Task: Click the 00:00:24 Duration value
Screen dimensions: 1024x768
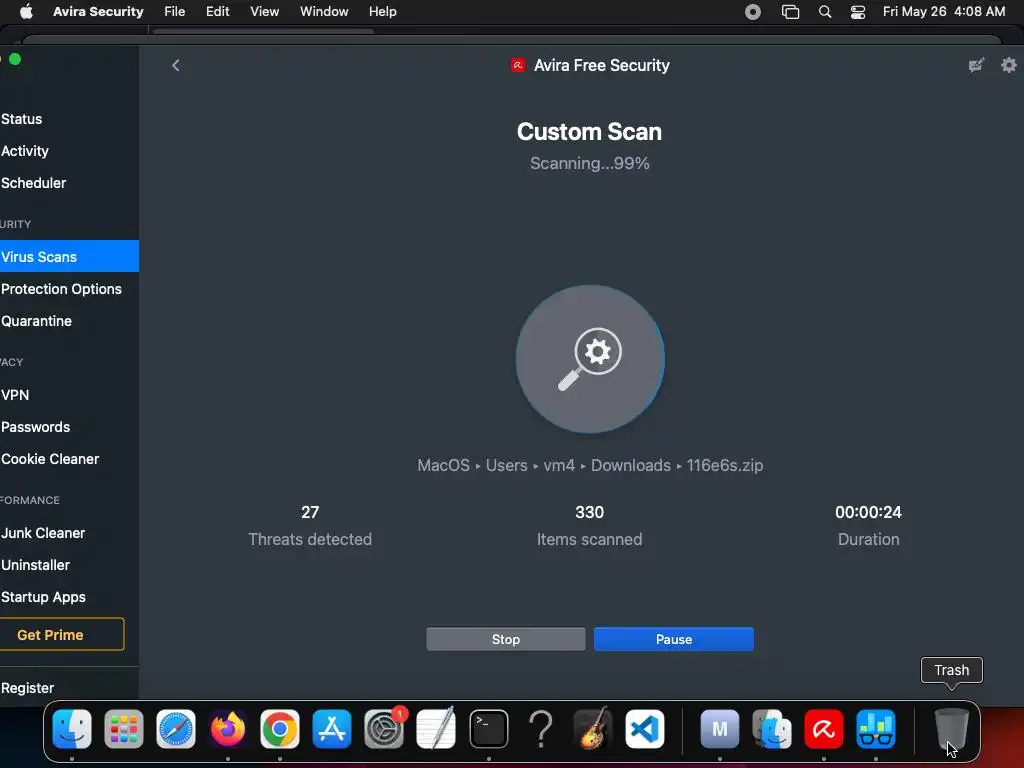Action: click(x=868, y=512)
